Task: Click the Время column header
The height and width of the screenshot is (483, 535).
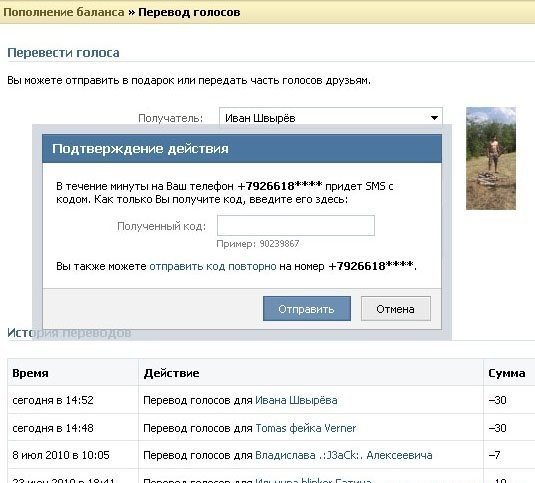Action: tap(30, 373)
